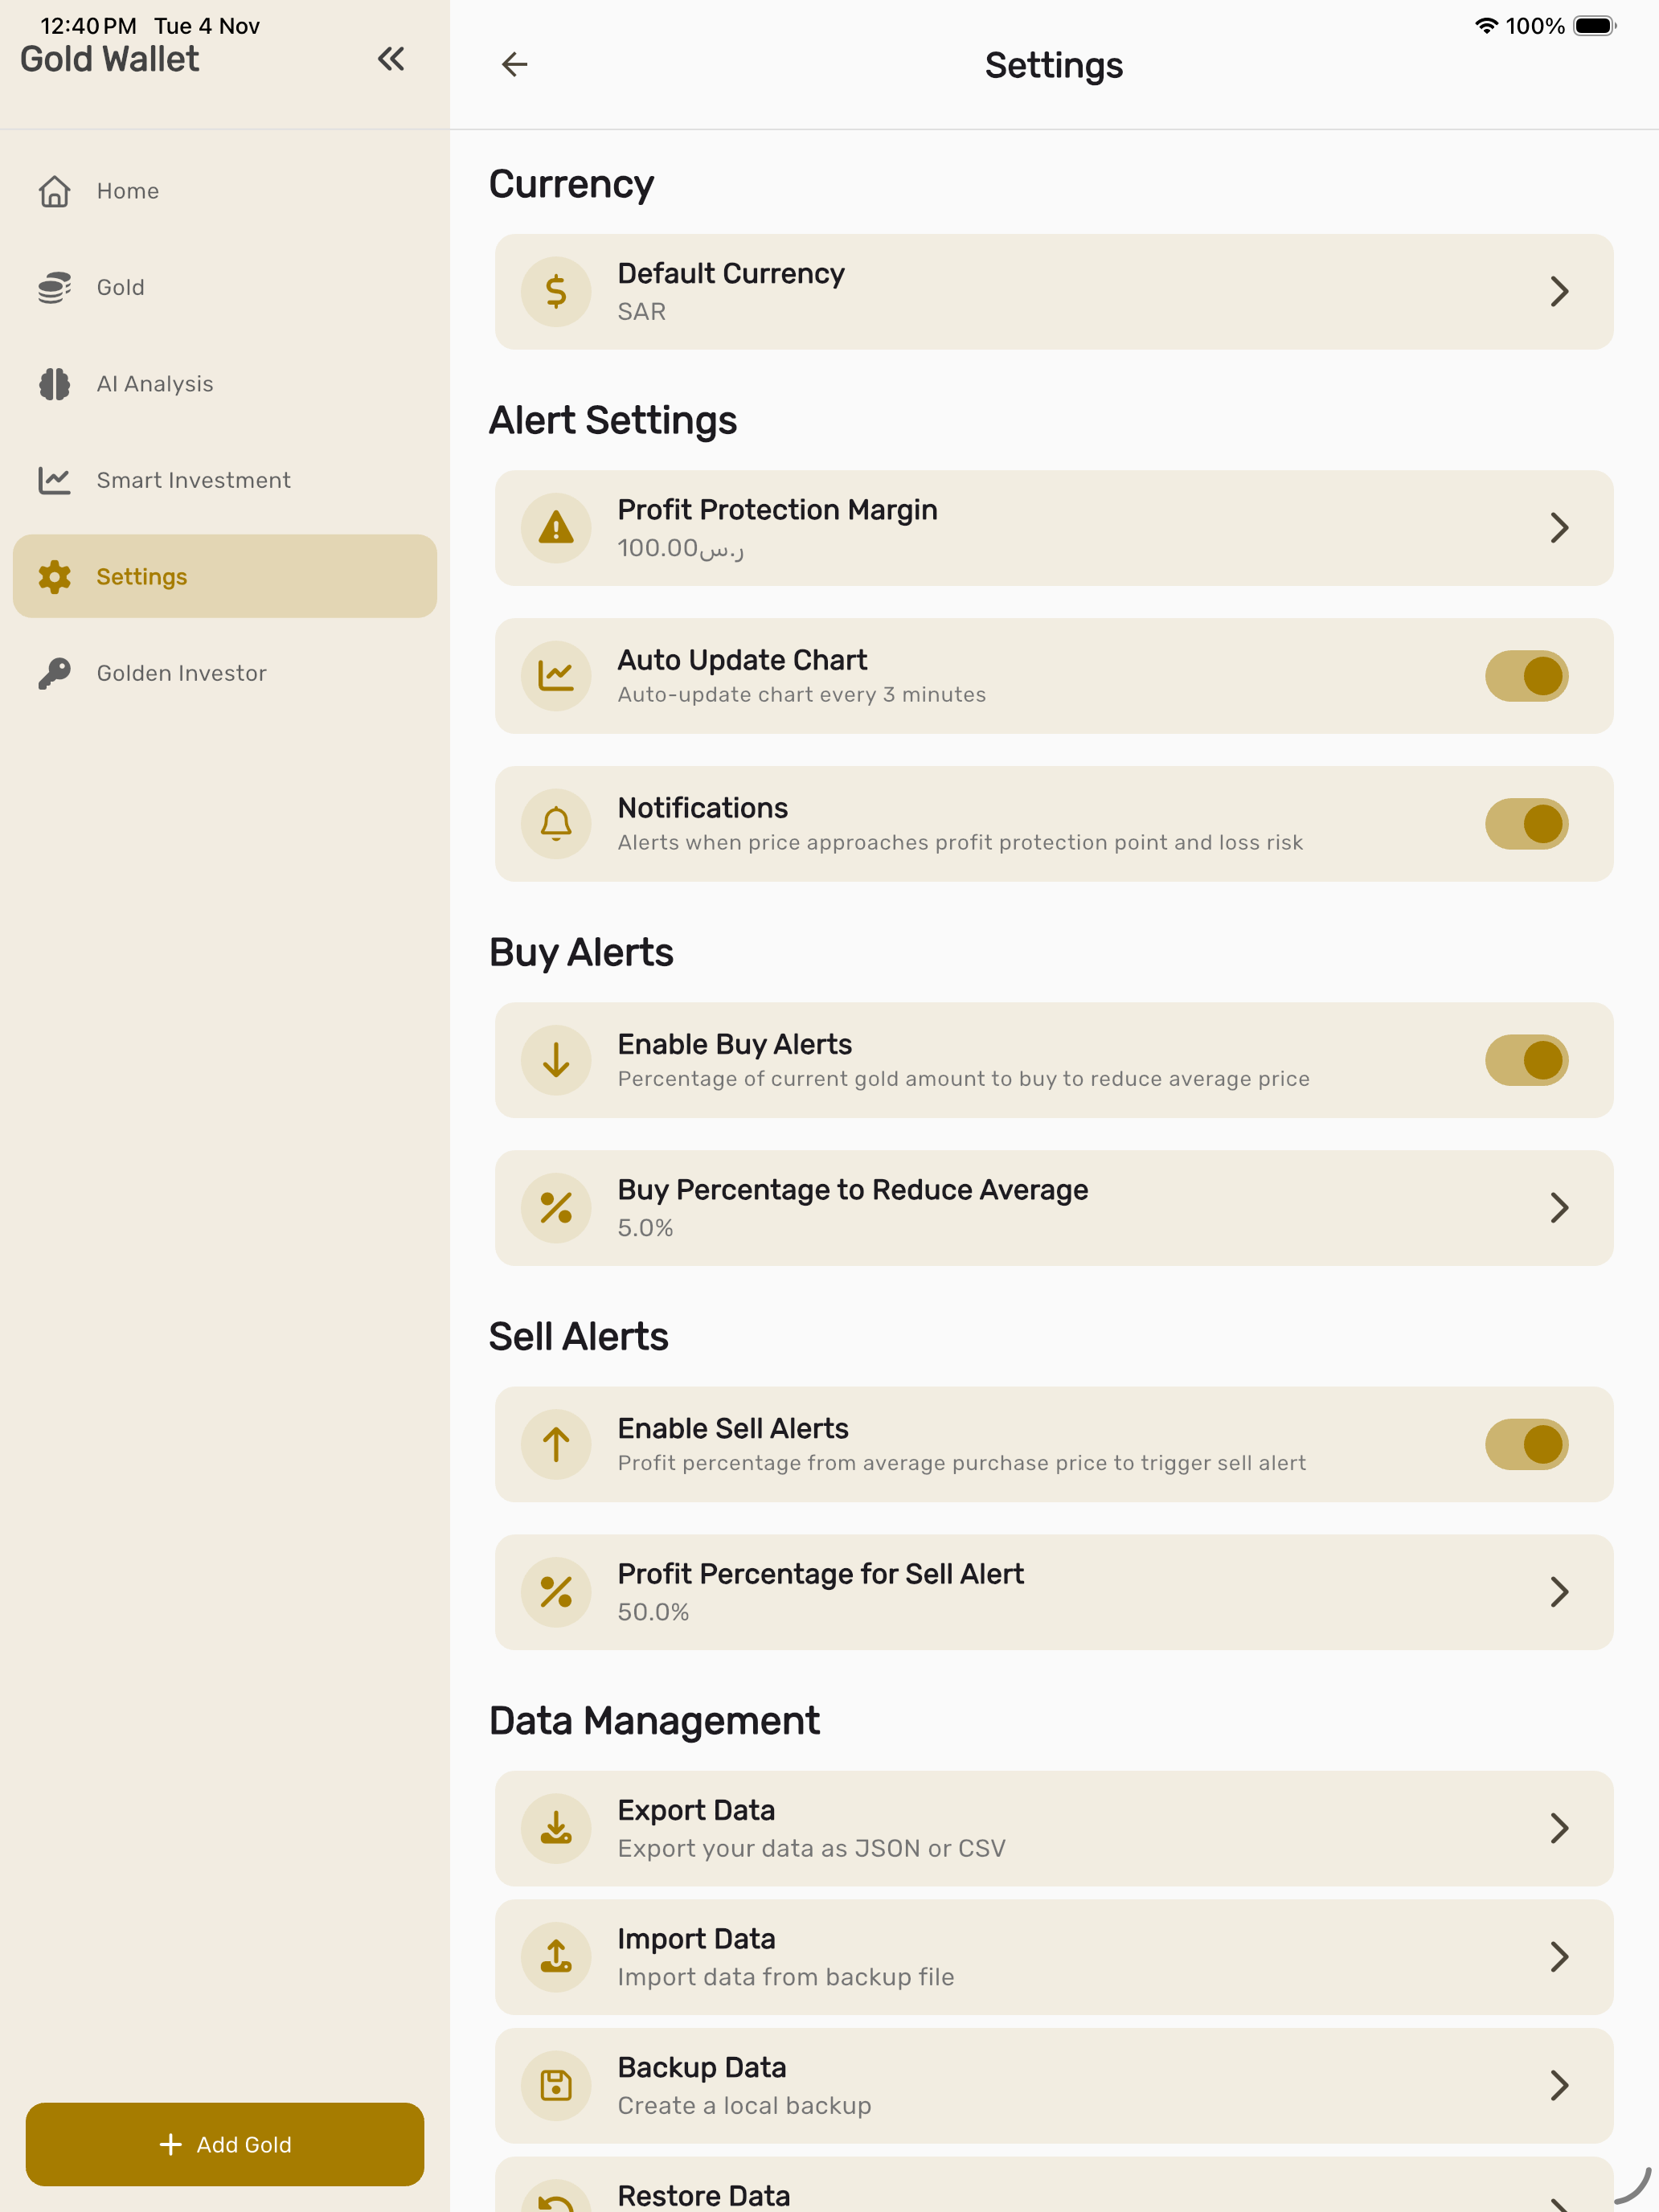Tap the back arrow icon

514,65
